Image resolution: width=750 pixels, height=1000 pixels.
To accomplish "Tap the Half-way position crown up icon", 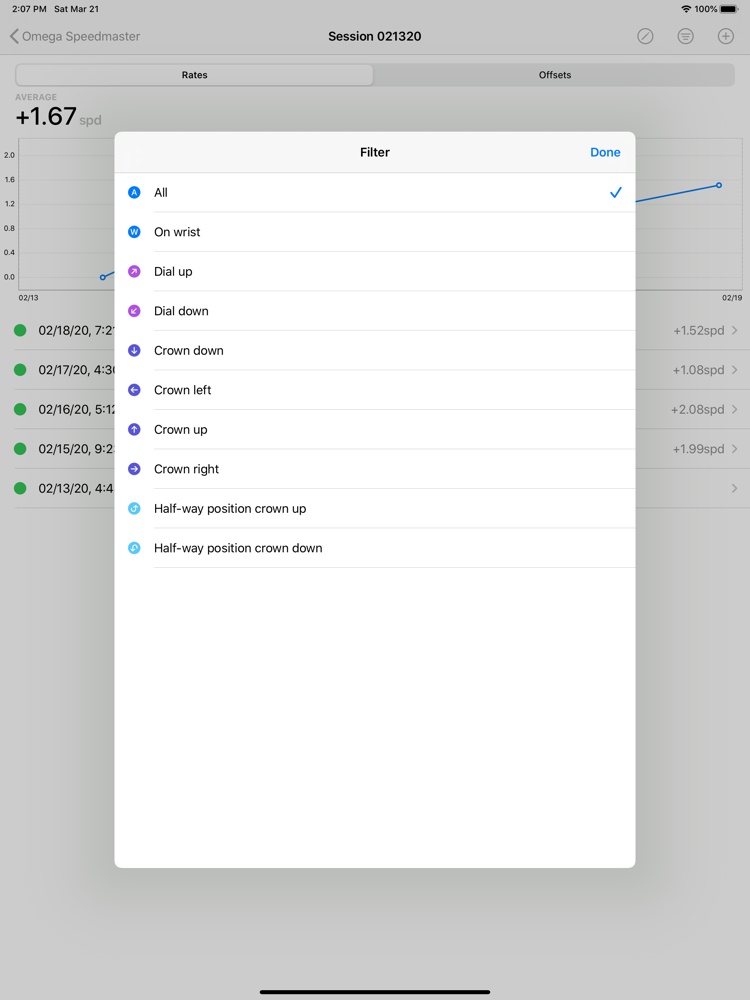I will (x=134, y=509).
